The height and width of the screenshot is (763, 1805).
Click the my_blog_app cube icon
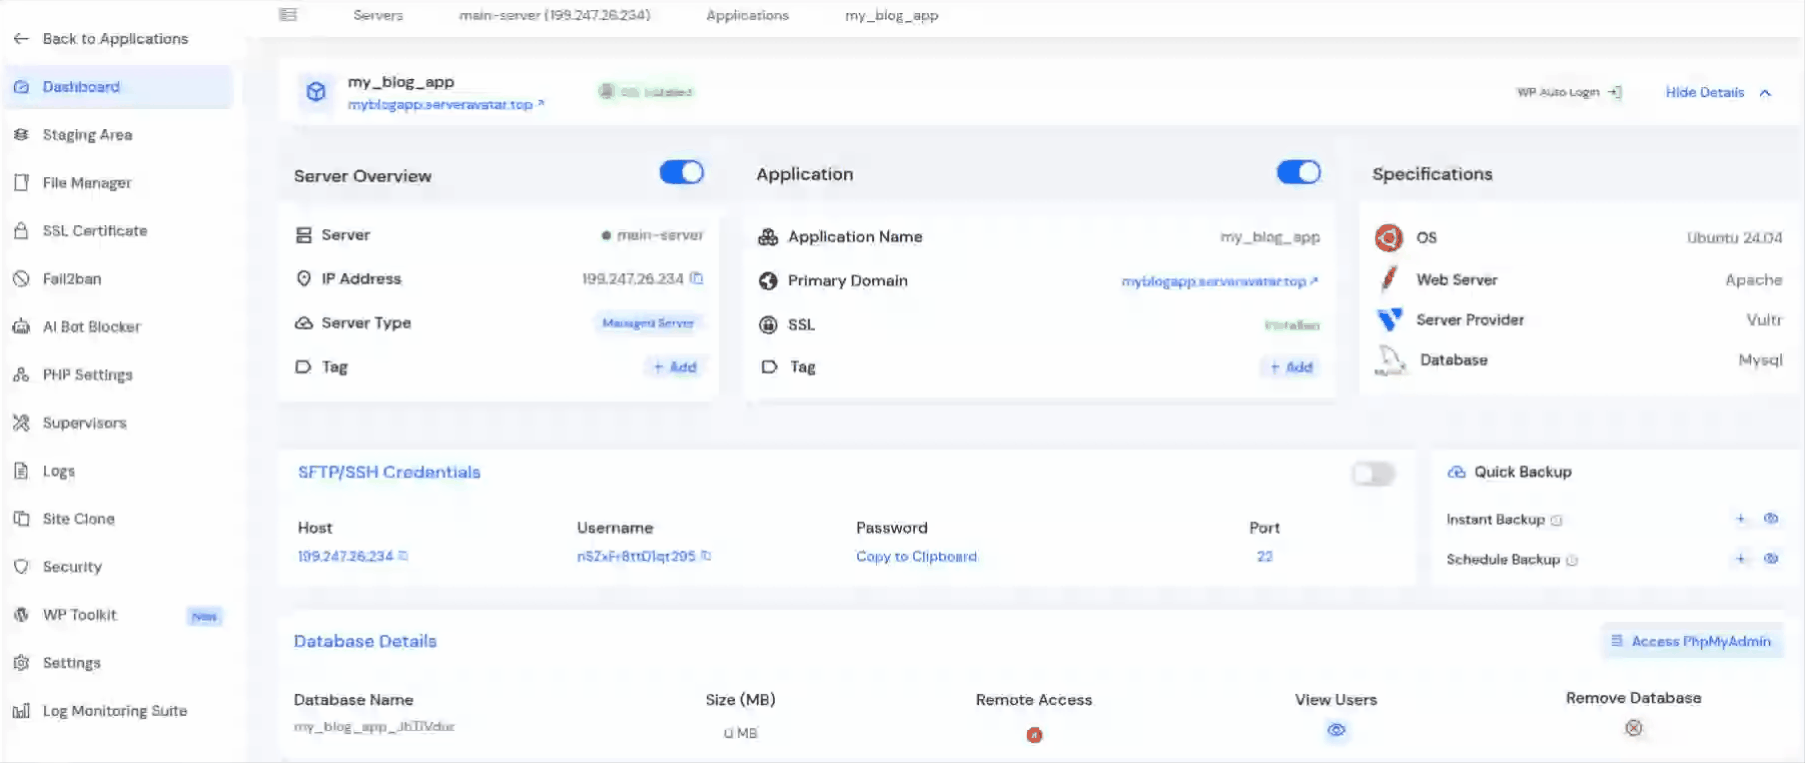pos(316,92)
